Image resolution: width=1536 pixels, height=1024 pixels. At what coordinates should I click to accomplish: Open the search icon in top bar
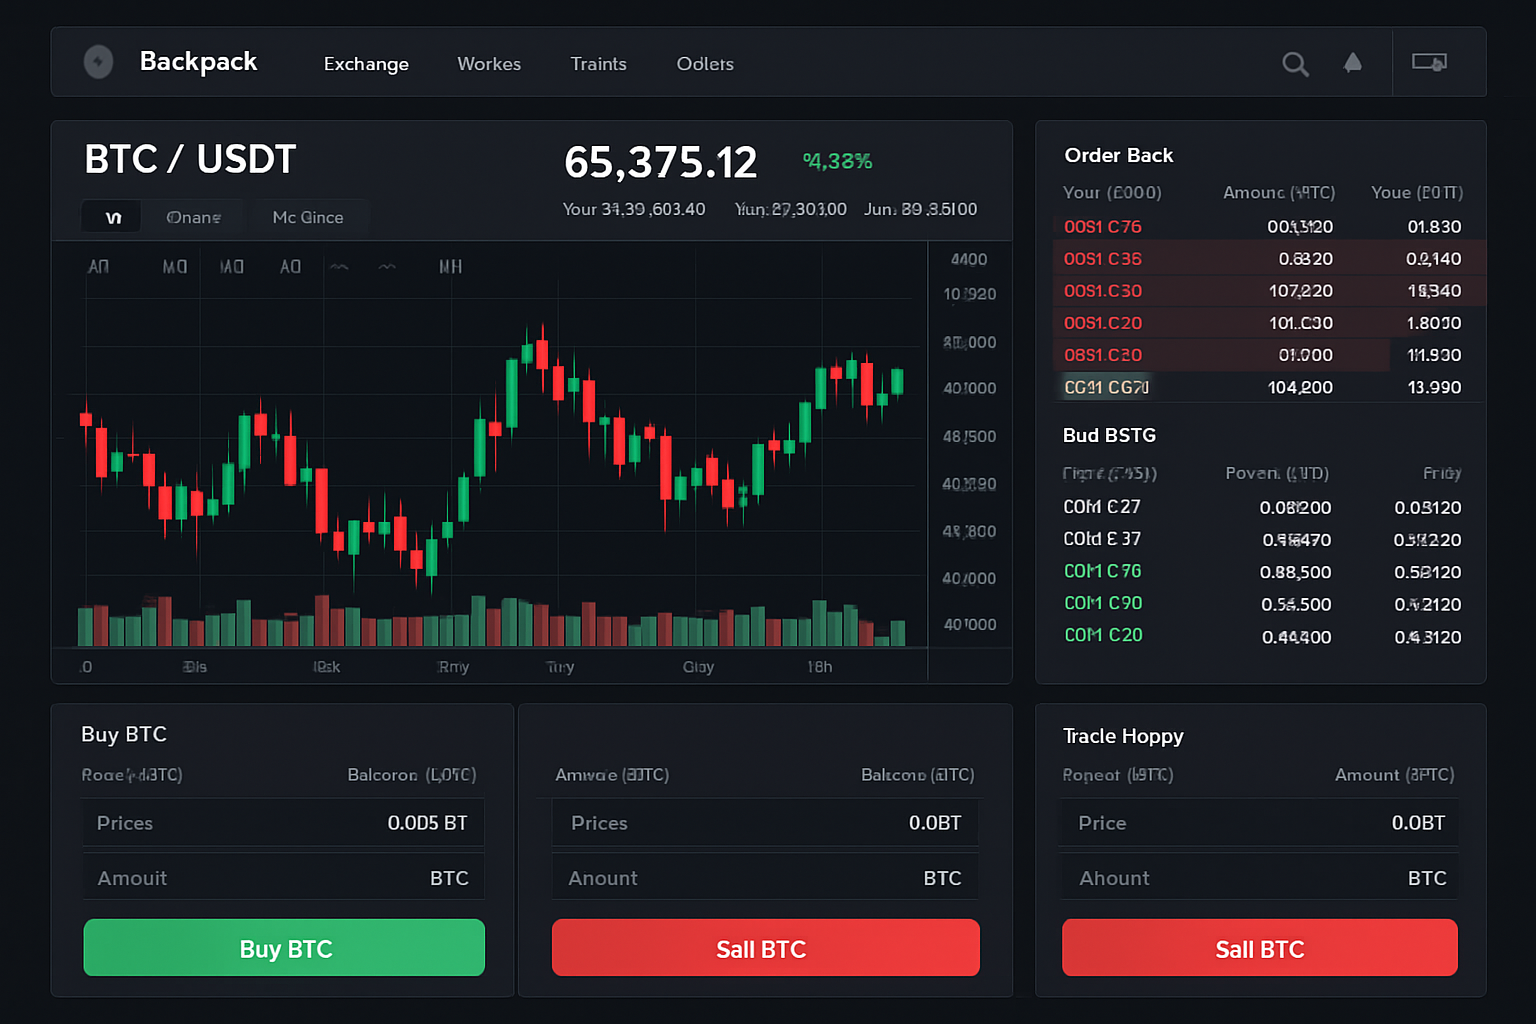1295,63
